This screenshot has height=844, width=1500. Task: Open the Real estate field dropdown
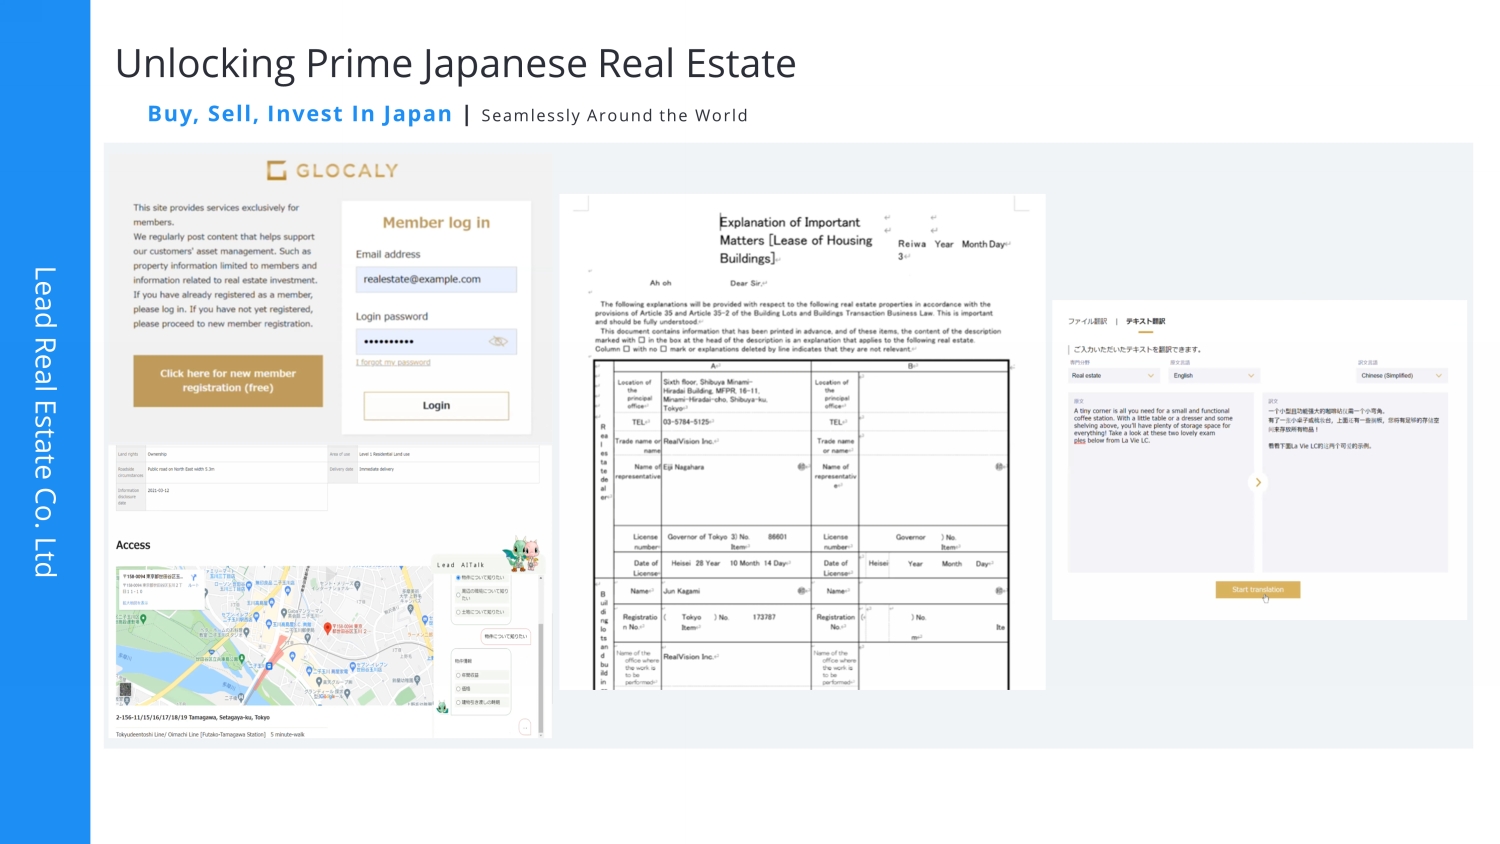click(x=1113, y=376)
